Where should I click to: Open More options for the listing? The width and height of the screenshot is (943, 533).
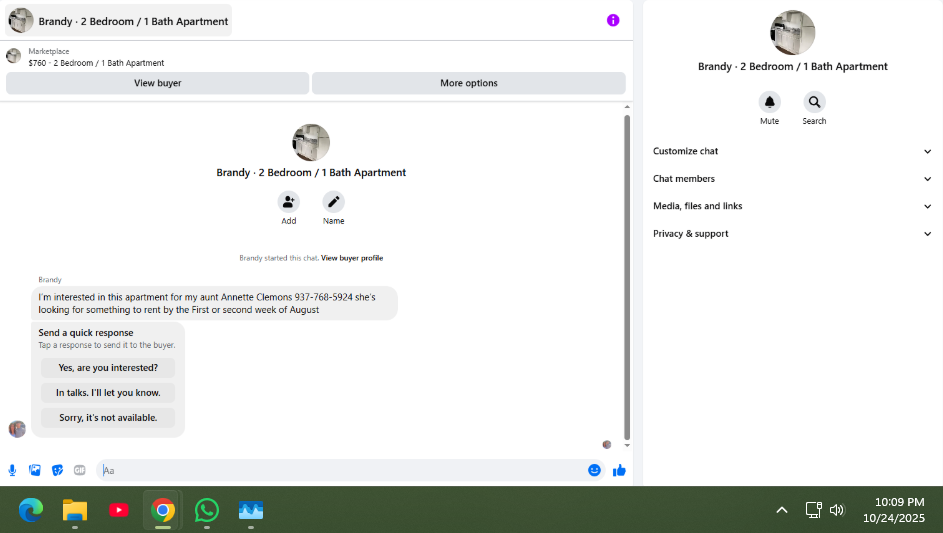point(468,83)
